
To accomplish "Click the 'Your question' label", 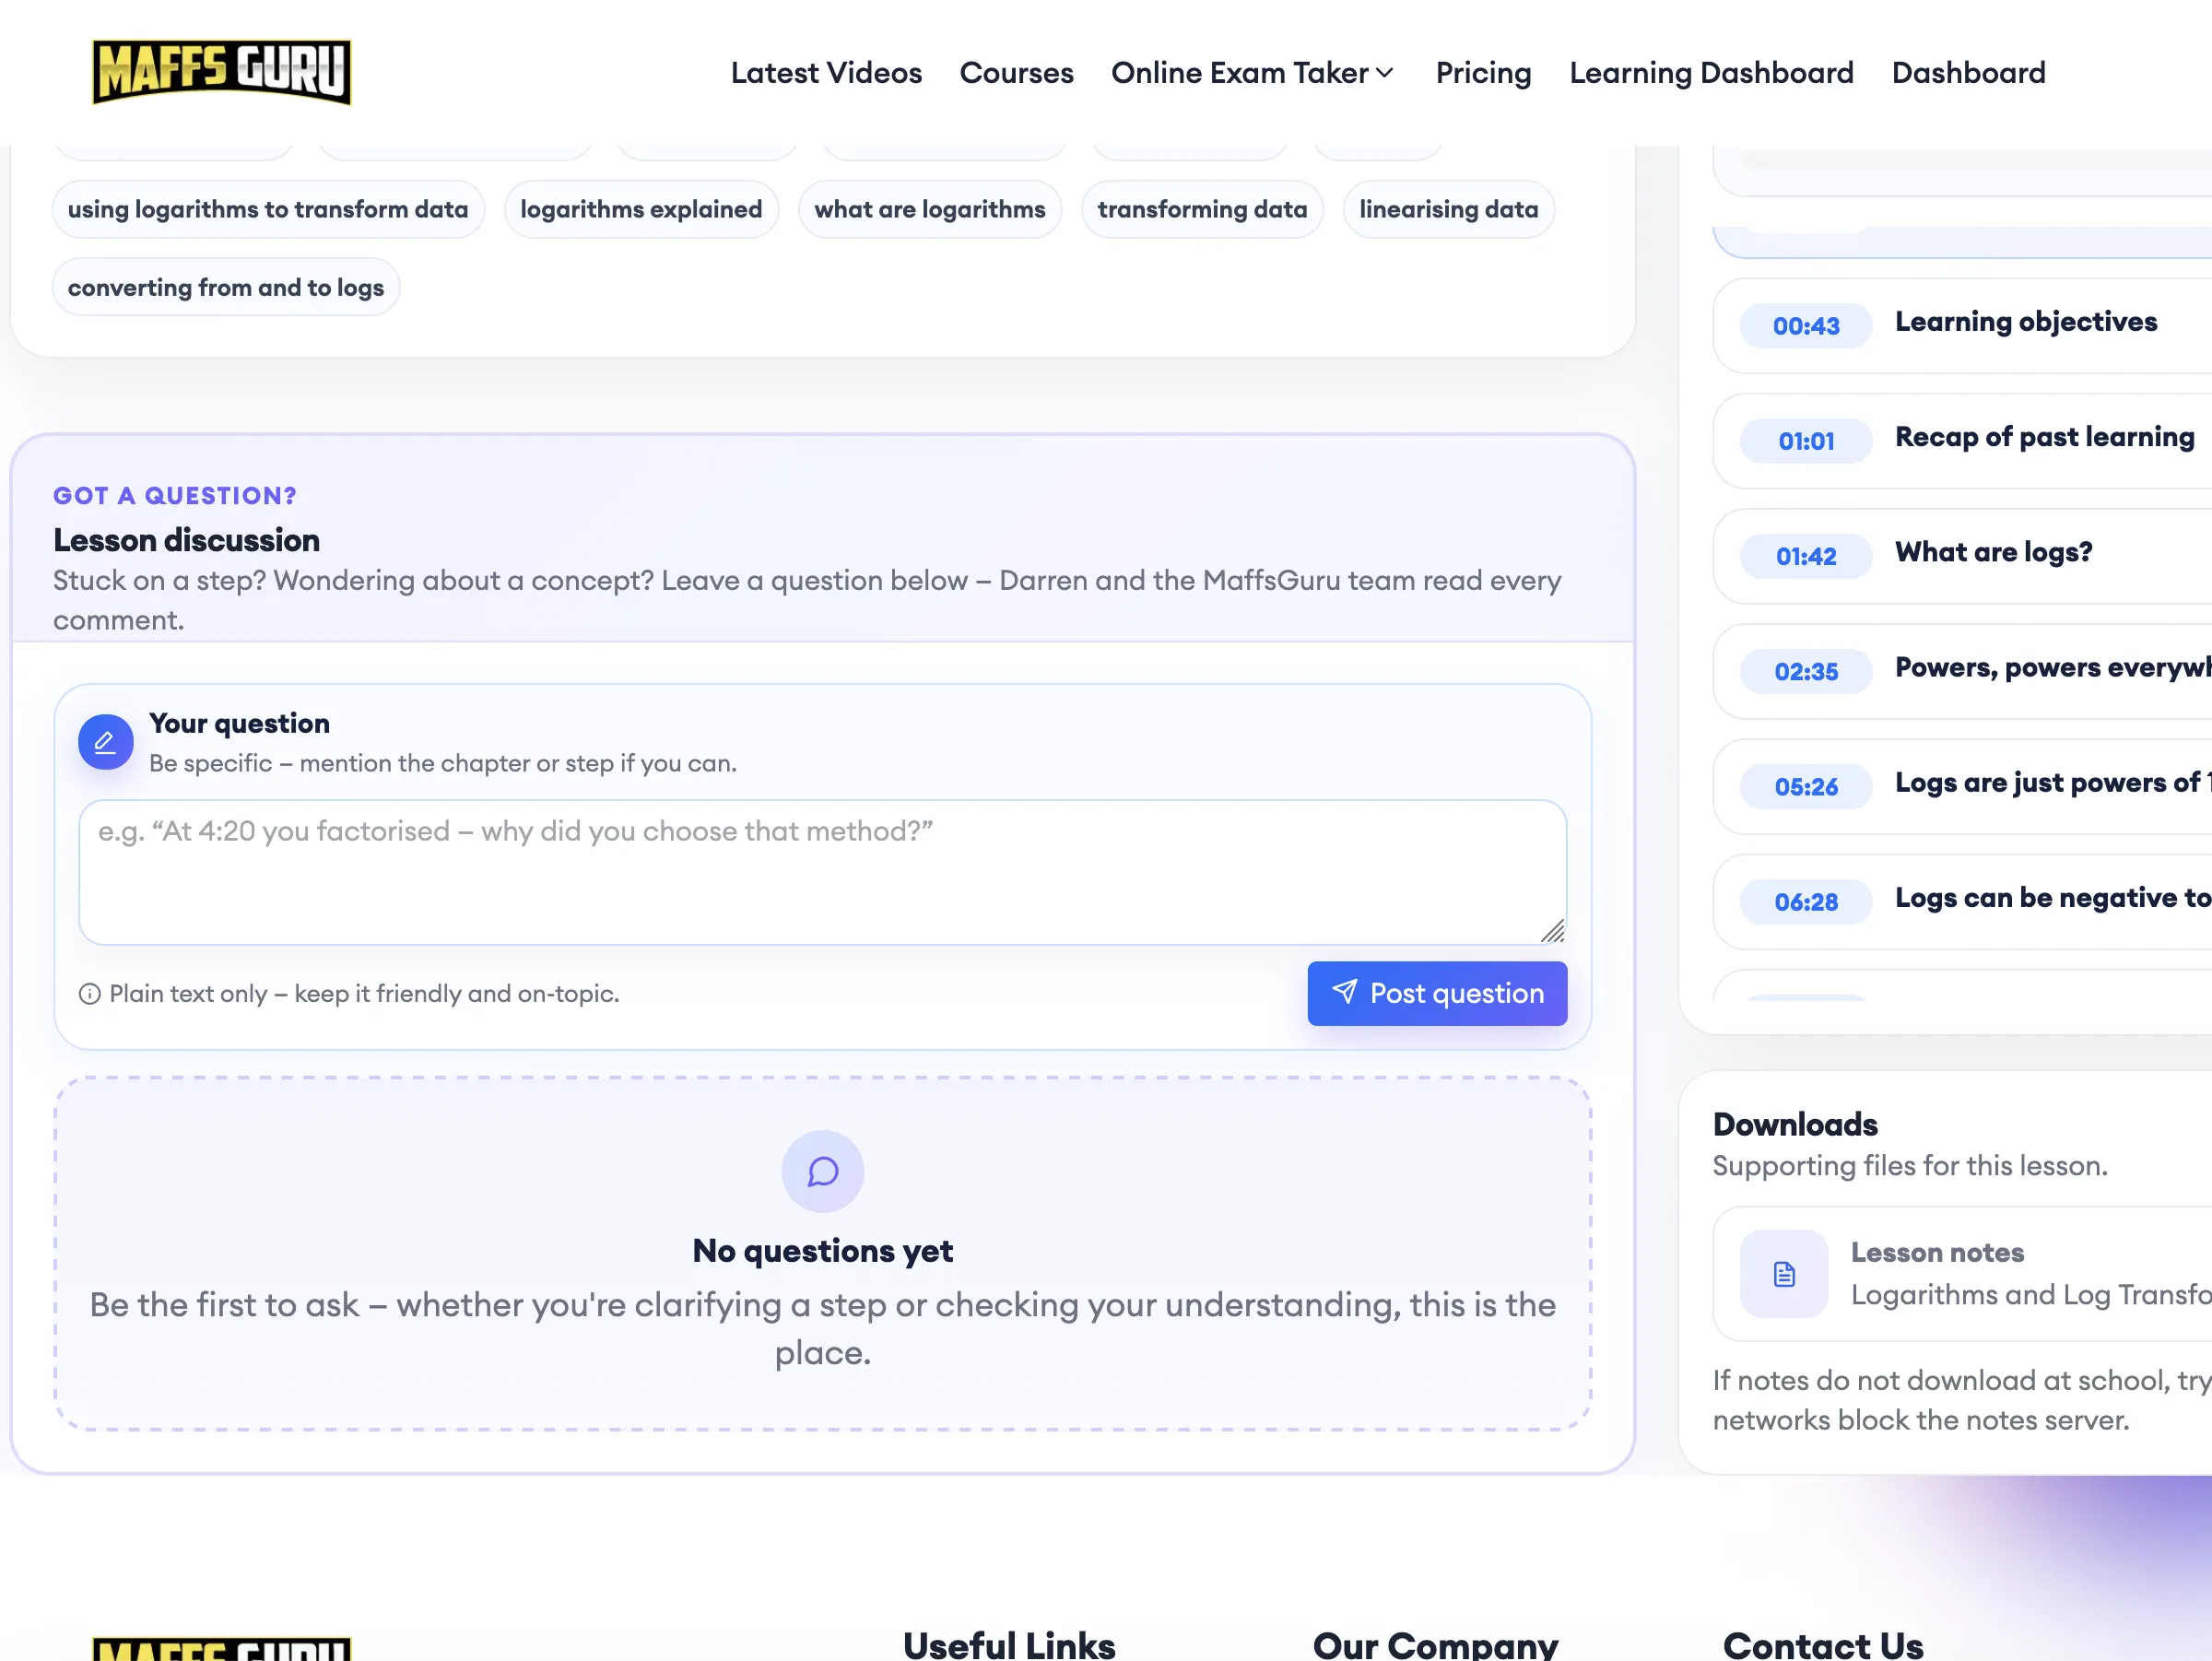I will click(x=239, y=723).
